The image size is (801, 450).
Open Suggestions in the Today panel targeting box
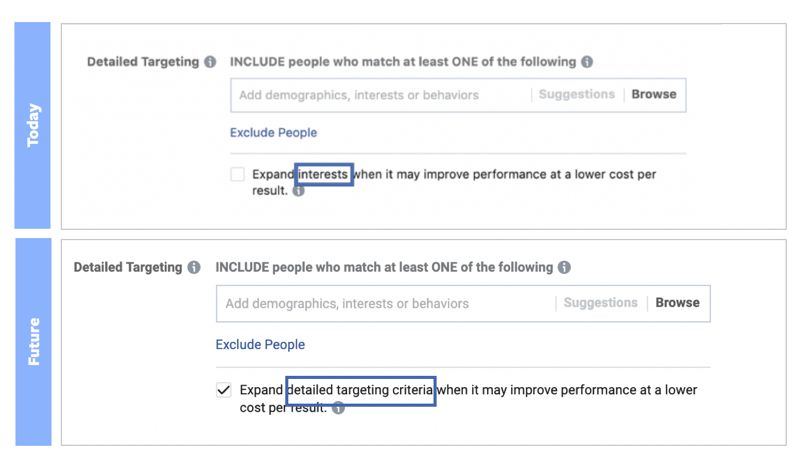point(577,94)
